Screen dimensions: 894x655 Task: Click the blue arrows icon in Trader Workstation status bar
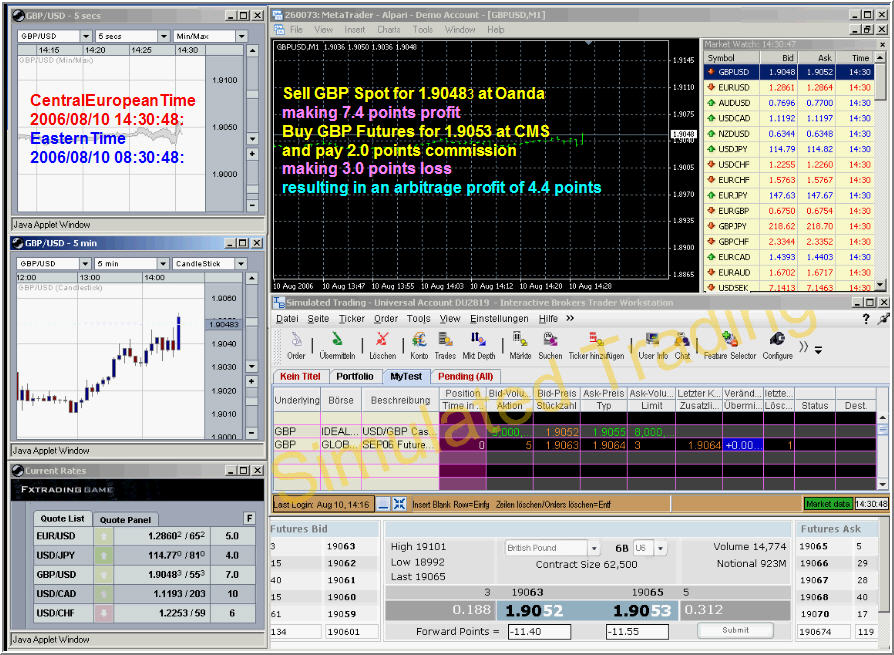(399, 504)
